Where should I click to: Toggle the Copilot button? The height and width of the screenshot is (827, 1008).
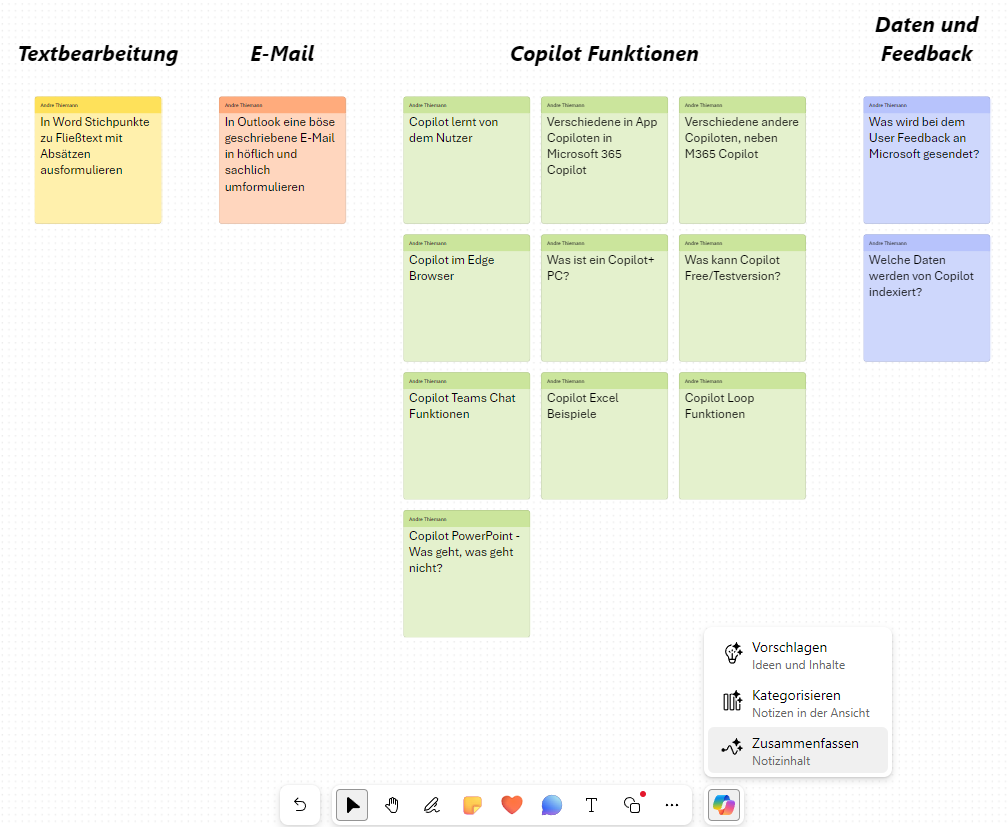click(724, 804)
